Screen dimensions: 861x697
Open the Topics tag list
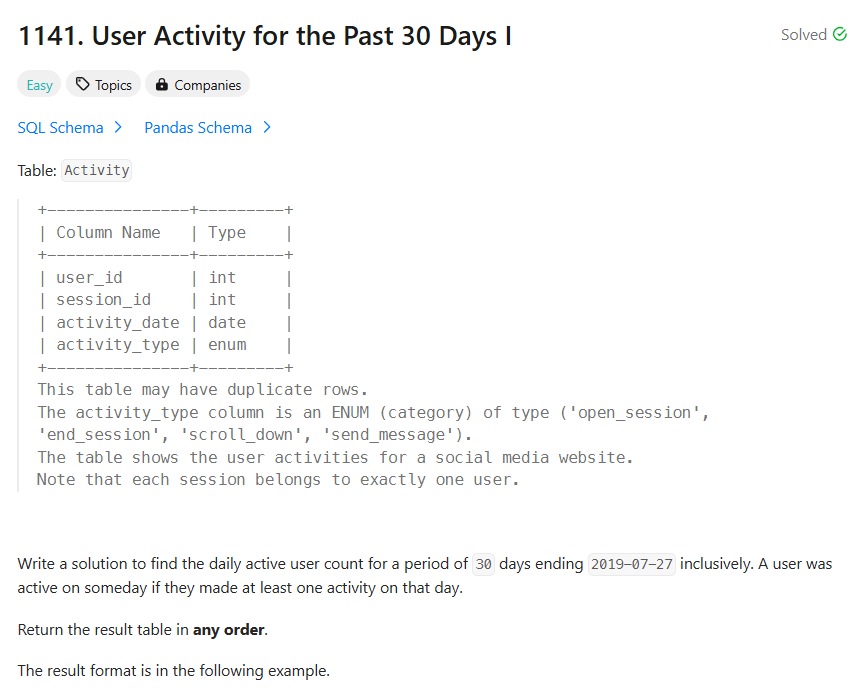pyautogui.click(x=103, y=85)
